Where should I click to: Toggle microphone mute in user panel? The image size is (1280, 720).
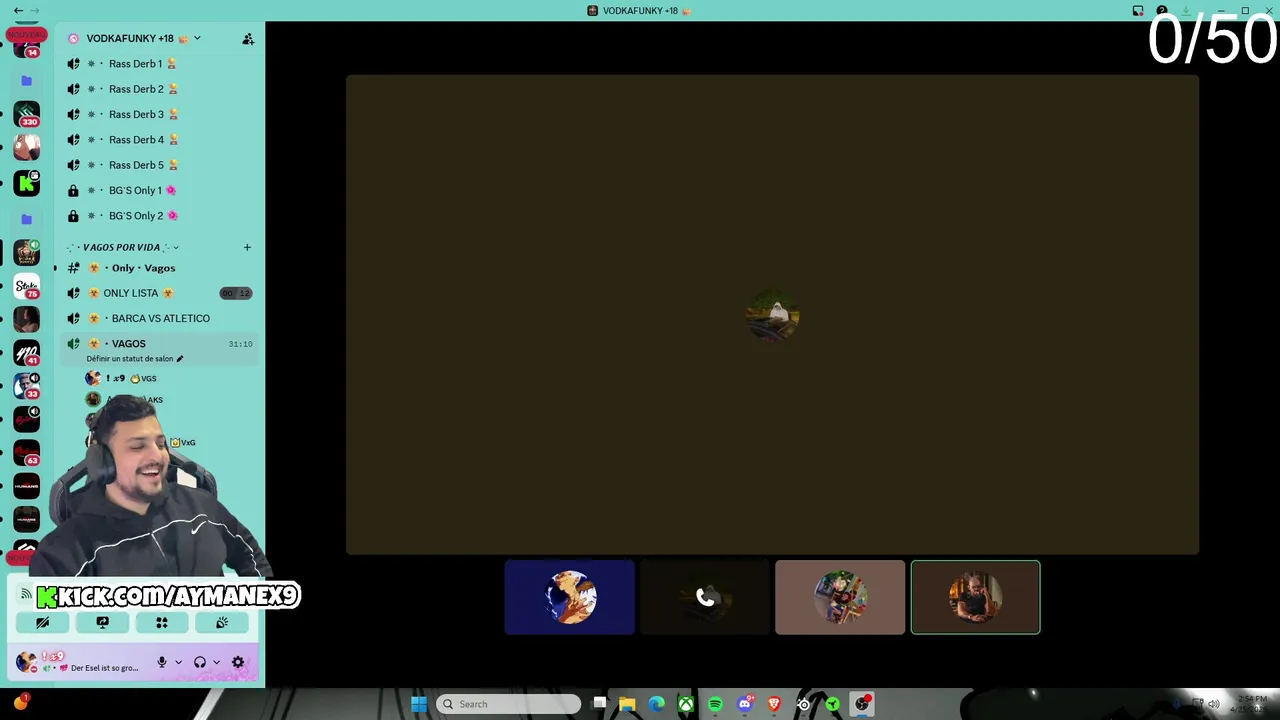(162, 662)
